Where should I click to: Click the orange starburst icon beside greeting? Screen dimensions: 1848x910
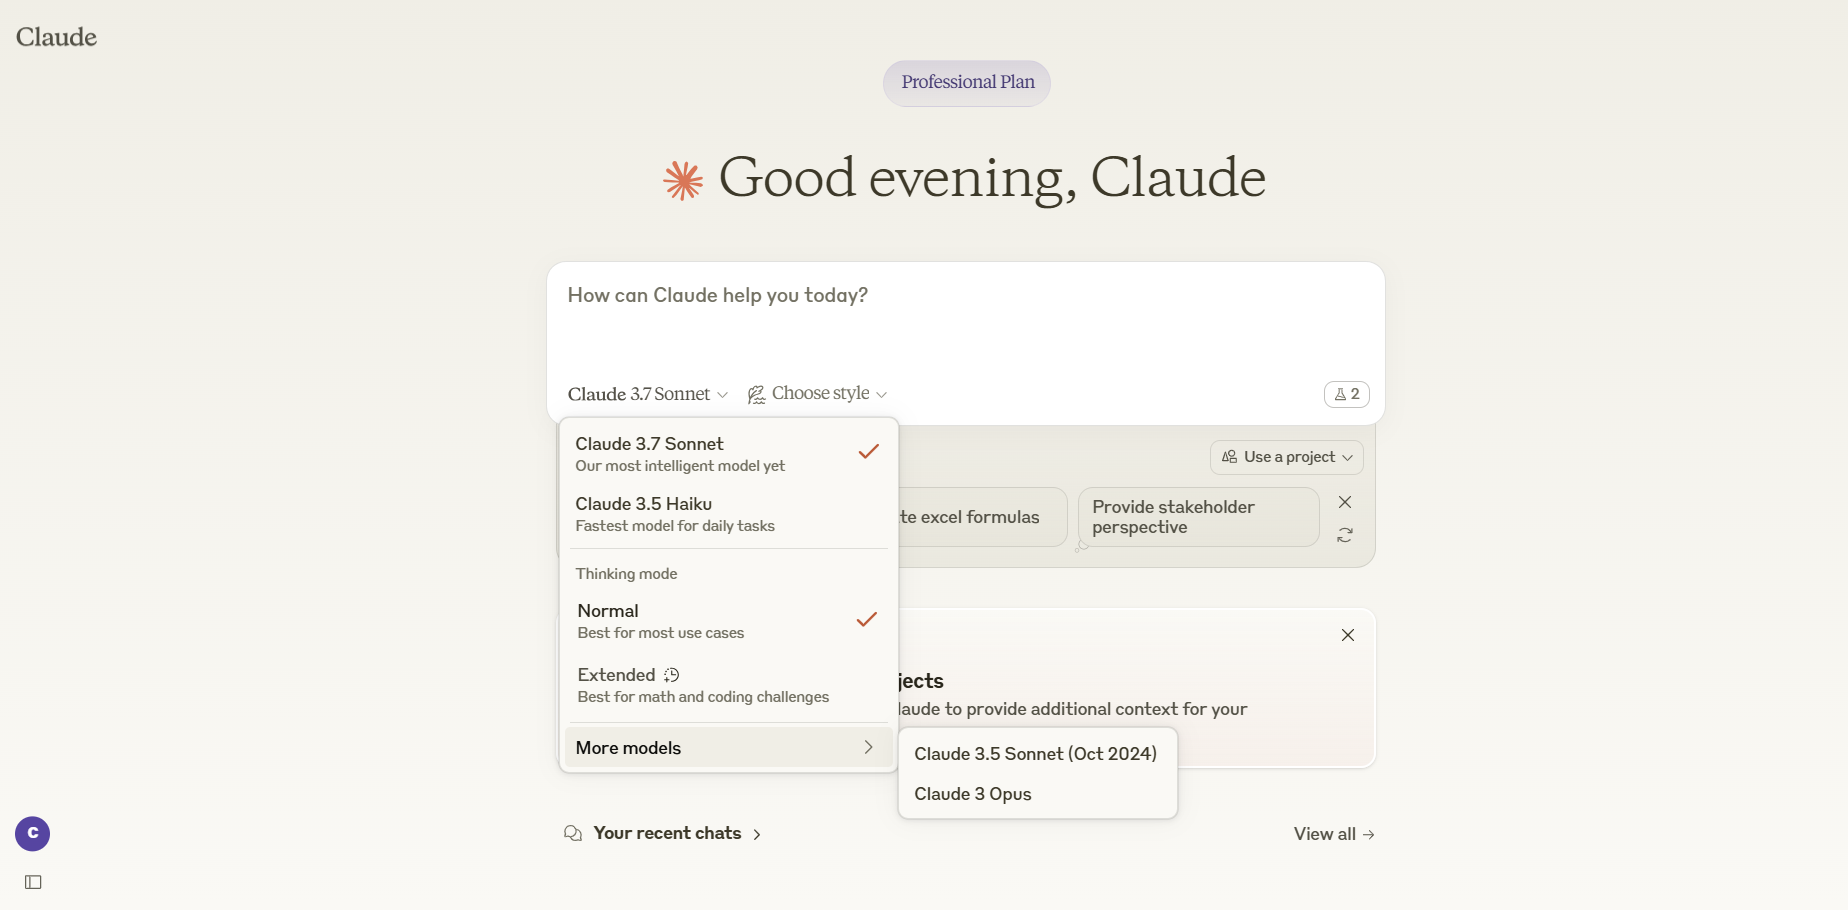click(684, 180)
